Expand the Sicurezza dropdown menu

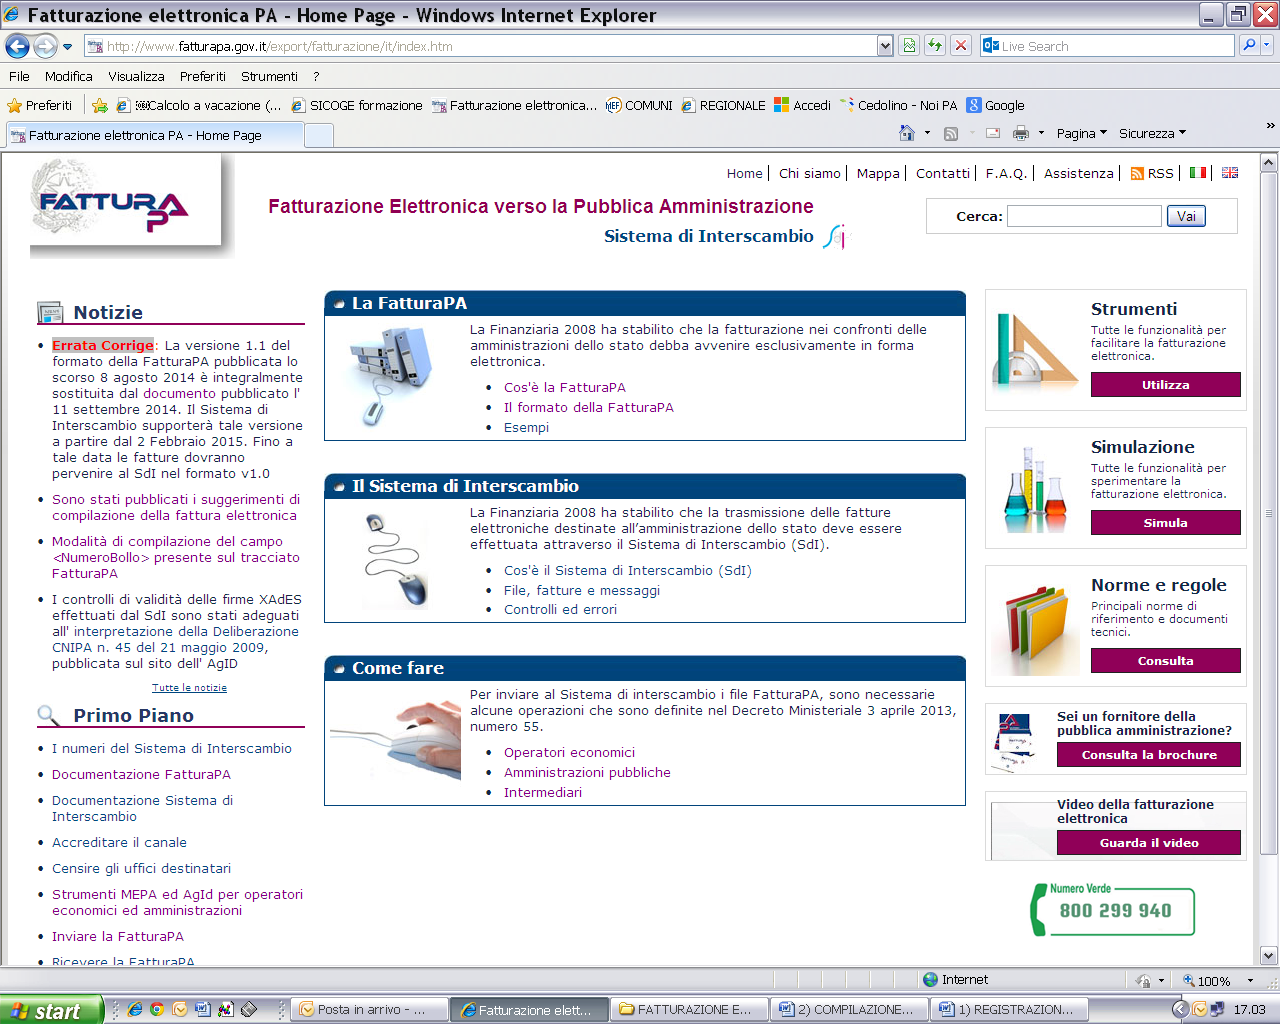[x=1152, y=133]
